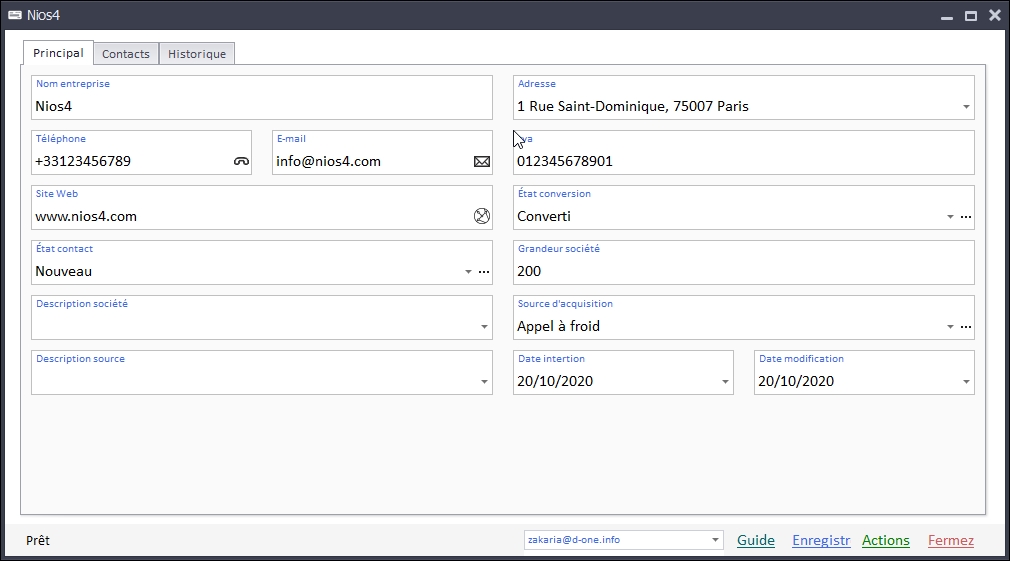Image resolution: width=1010 pixels, height=561 pixels.
Task: Open the Actions link
Action: point(886,540)
